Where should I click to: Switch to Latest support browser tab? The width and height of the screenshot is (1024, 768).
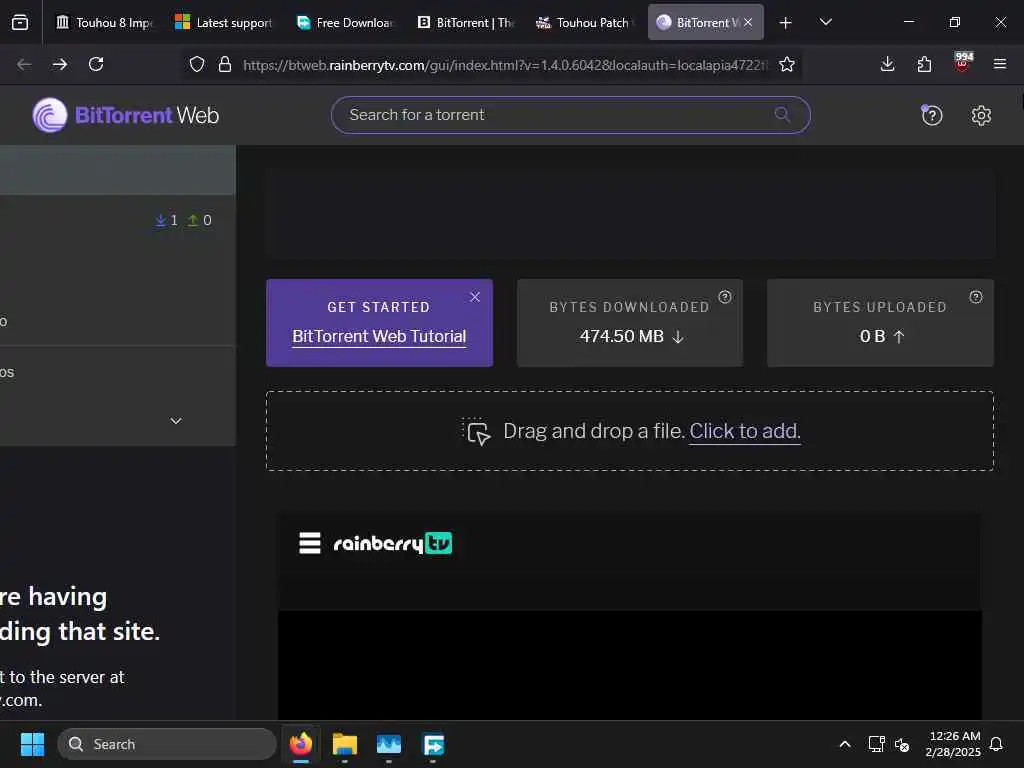point(224,22)
